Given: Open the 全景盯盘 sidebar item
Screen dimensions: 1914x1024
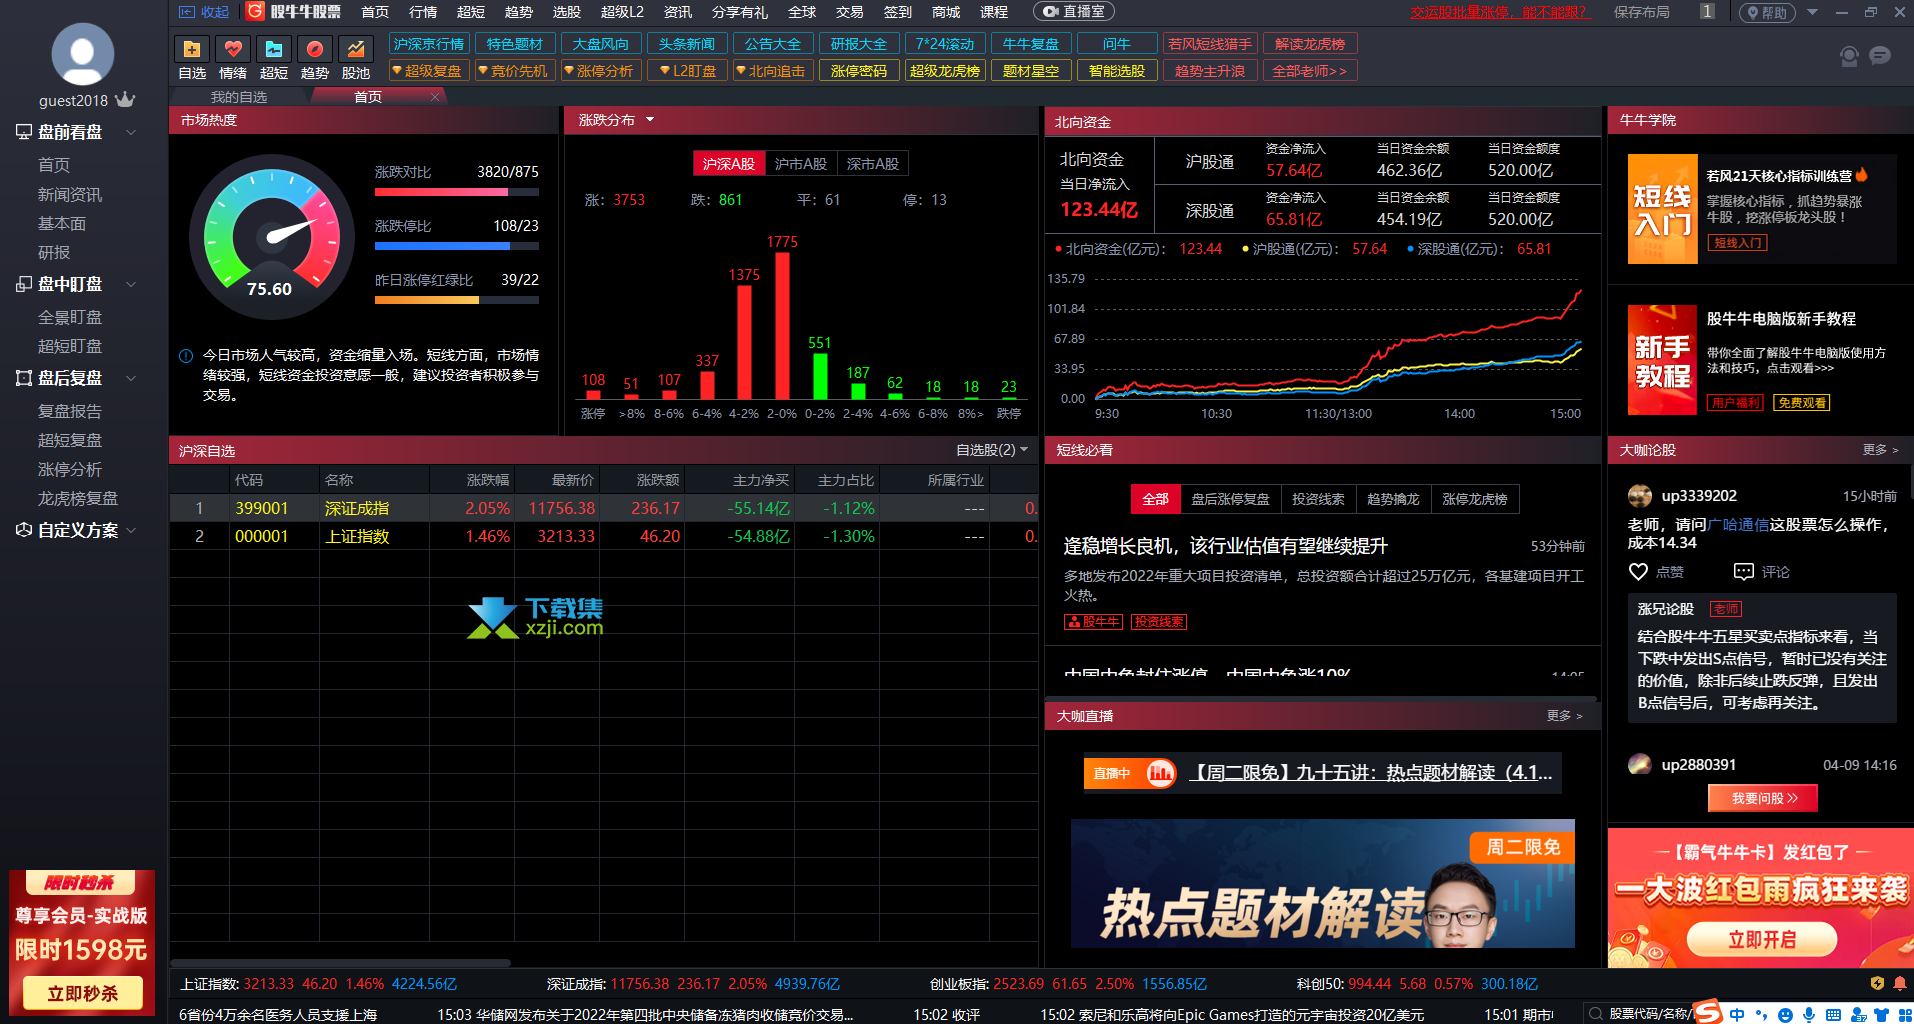Looking at the screenshot, I should click(70, 317).
